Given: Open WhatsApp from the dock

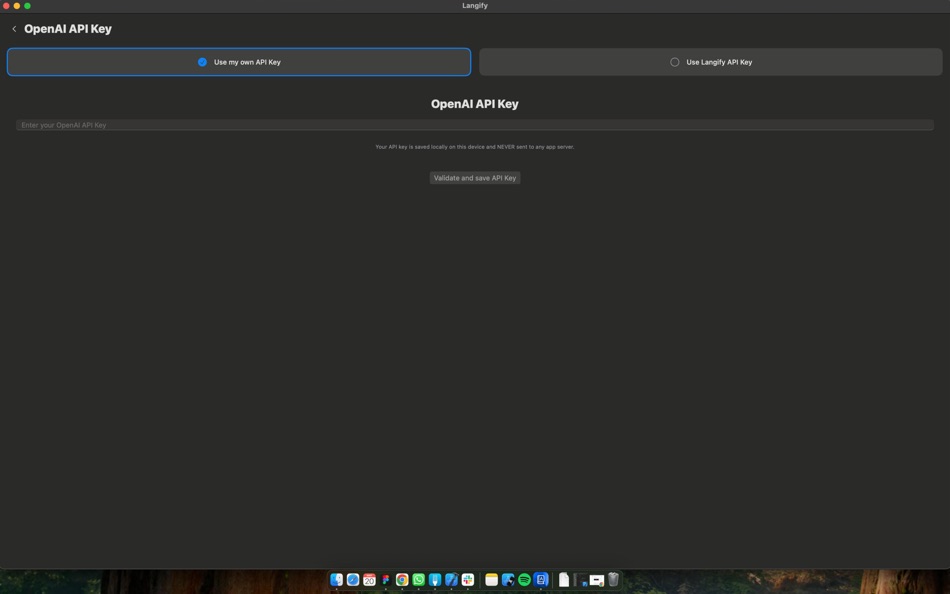Looking at the screenshot, I should (418, 579).
